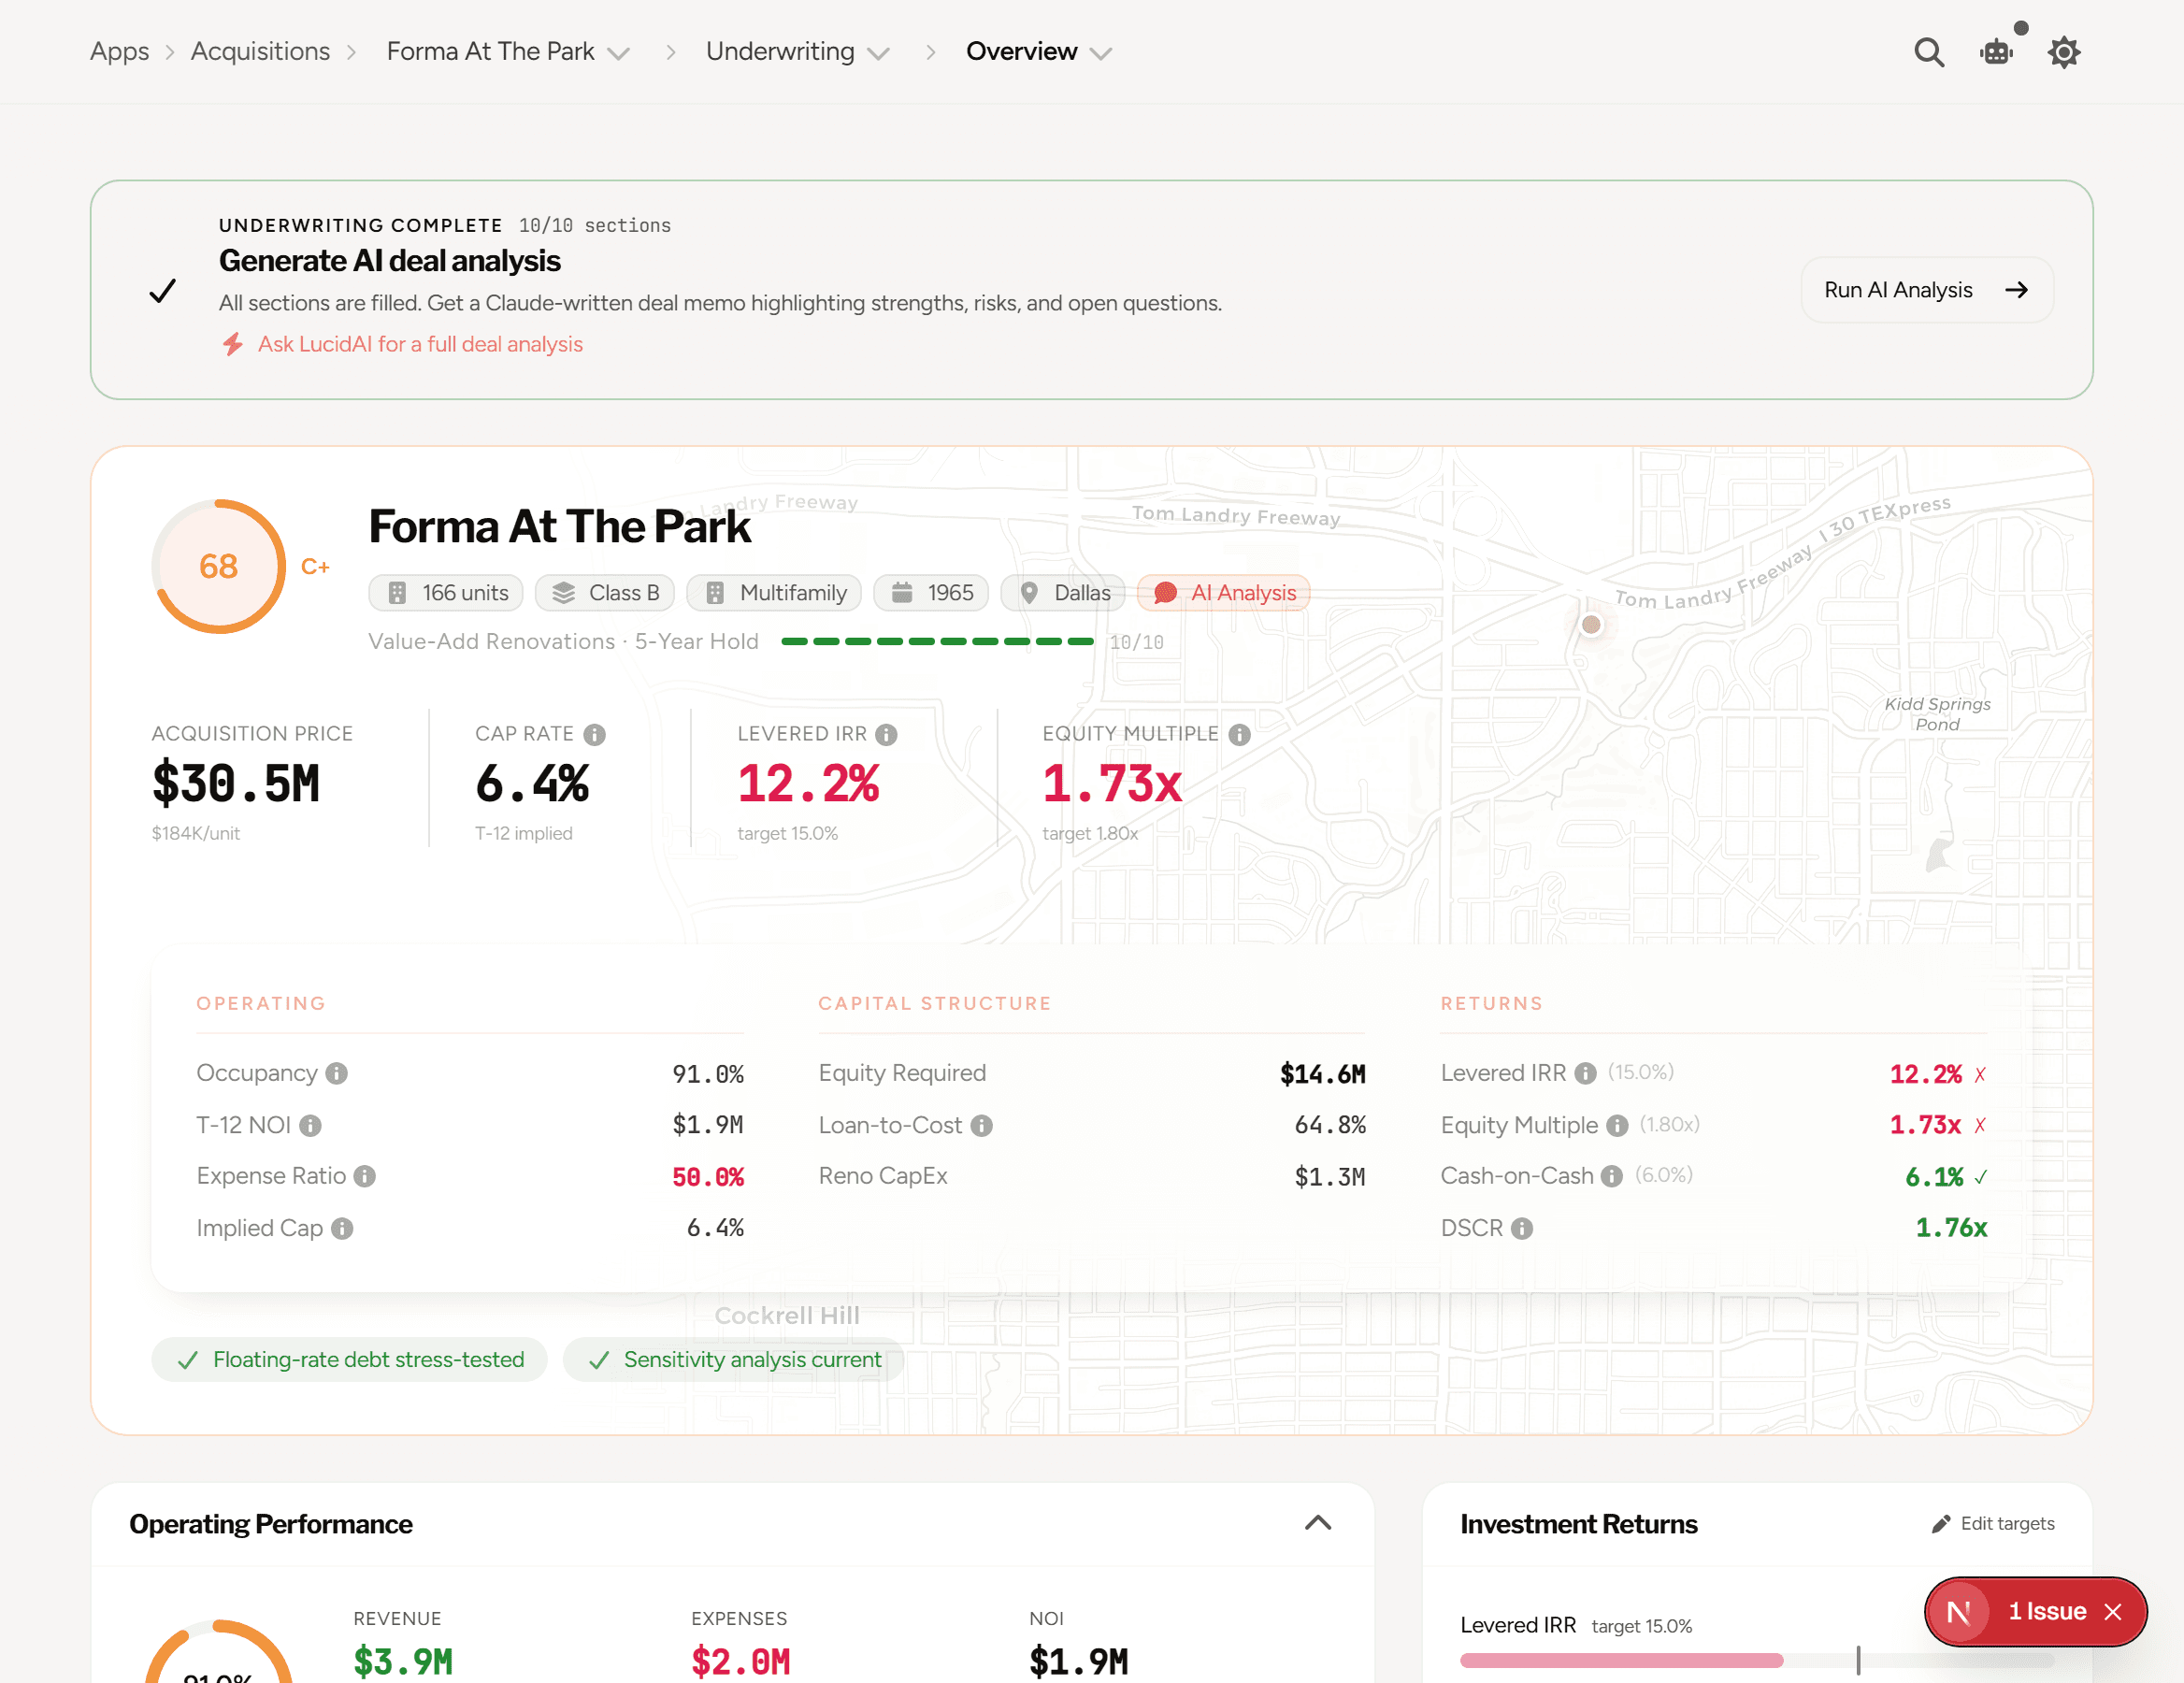Click info icon next to T-12 NOI

tap(311, 1126)
